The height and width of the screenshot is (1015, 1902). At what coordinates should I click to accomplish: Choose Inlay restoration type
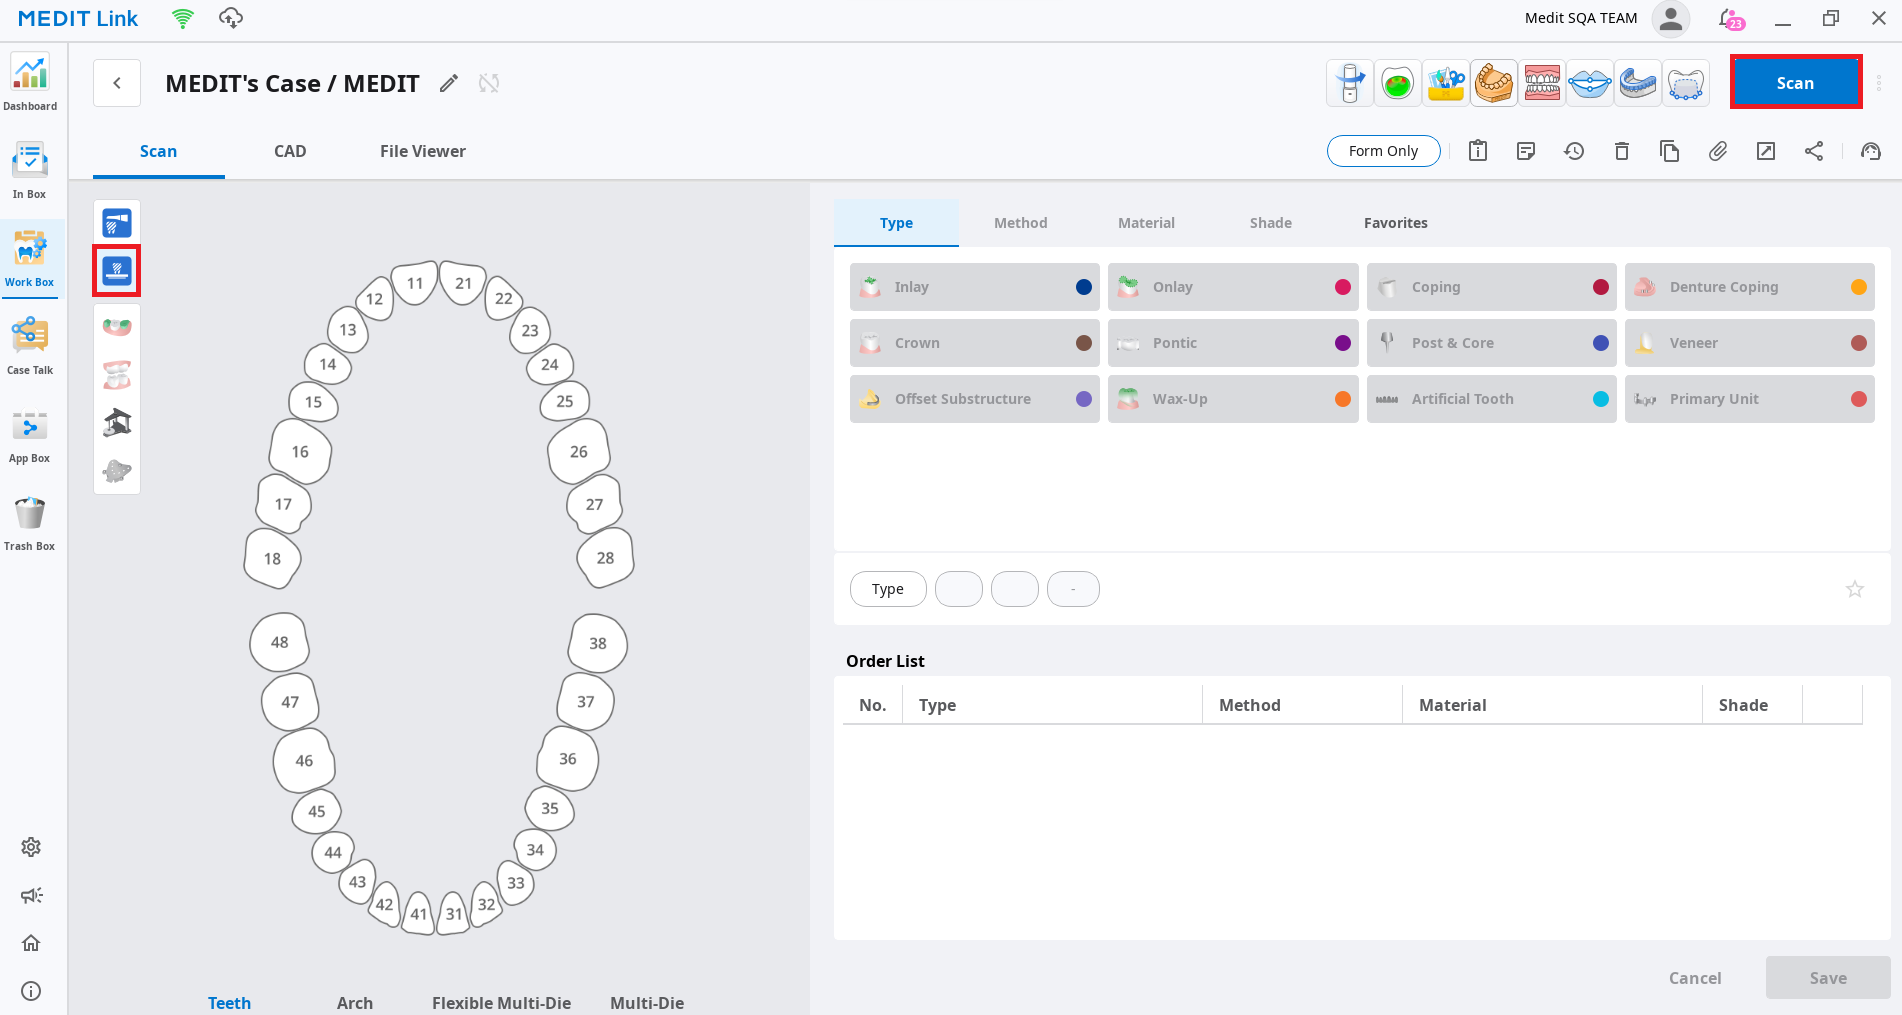click(975, 287)
